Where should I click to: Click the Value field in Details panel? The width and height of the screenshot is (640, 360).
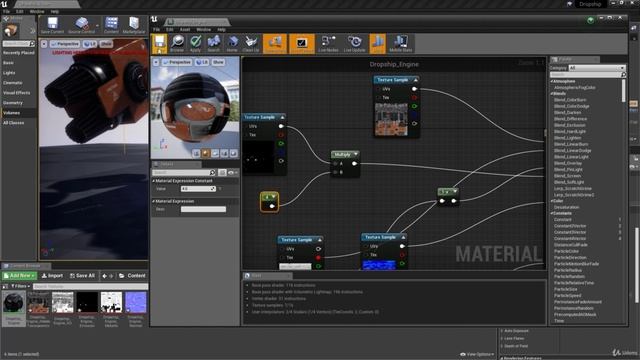198,189
